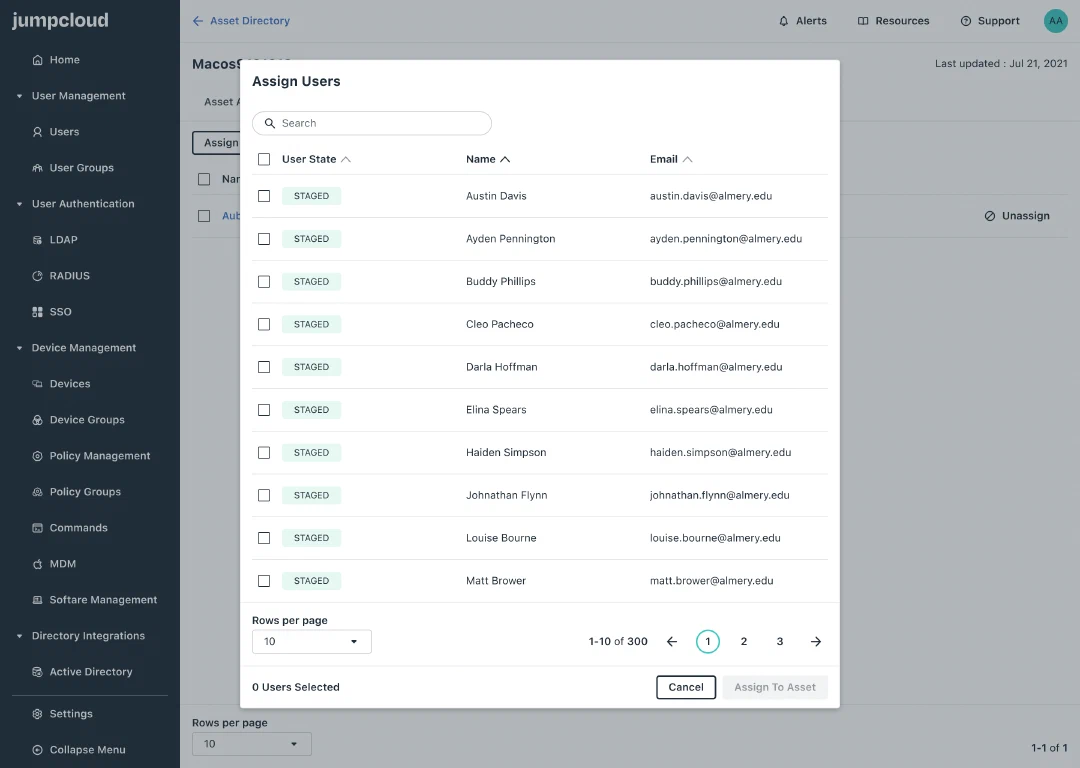
Task: Click the Unassign circle-slash icon
Action: [990, 216]
